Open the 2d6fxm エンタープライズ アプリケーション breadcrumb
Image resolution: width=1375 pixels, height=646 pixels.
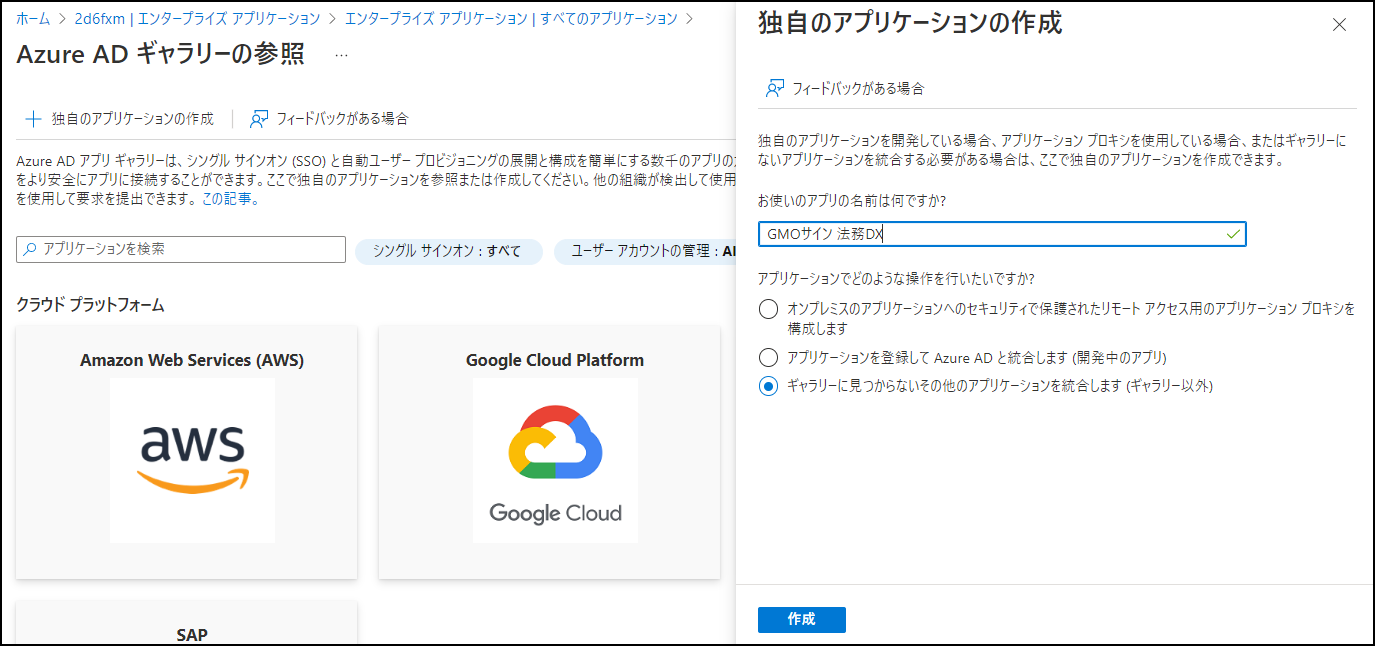197,19
